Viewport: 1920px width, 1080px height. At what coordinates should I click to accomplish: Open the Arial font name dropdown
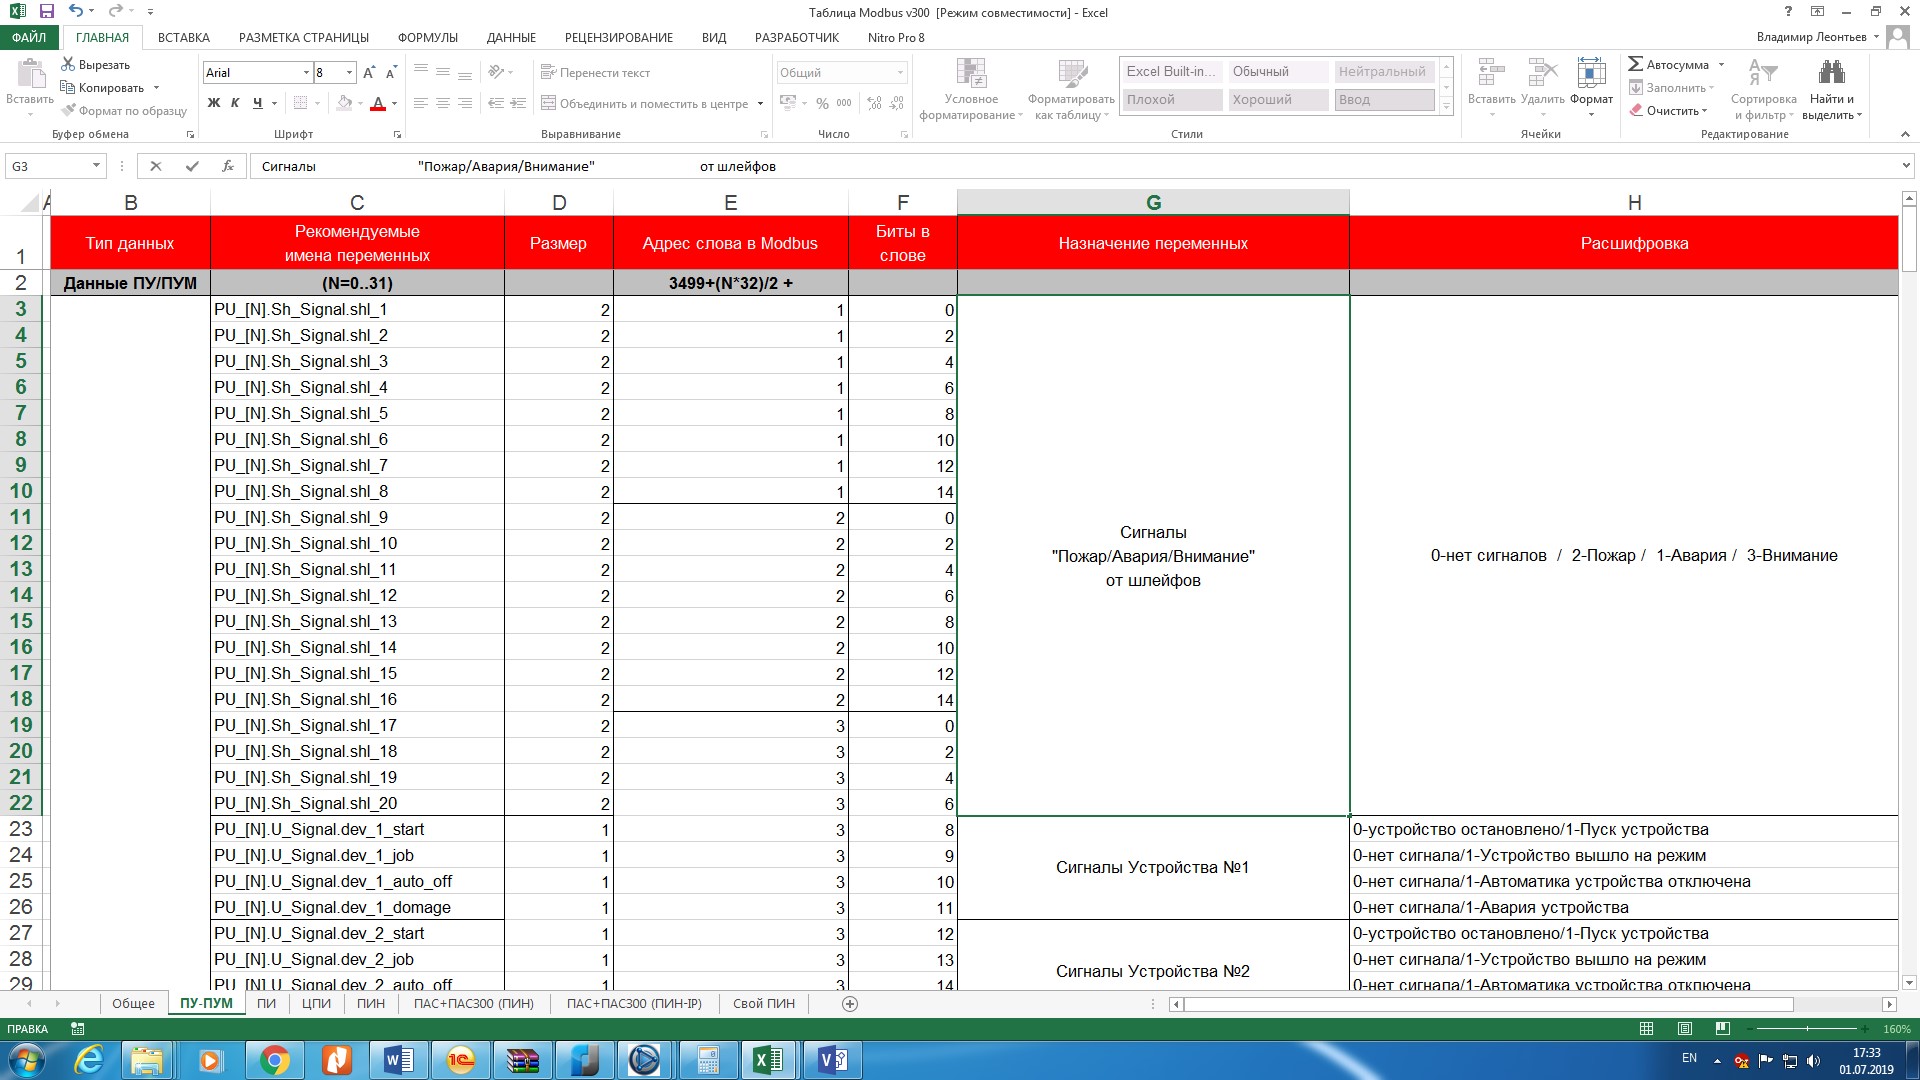click(x=306, y=72)
